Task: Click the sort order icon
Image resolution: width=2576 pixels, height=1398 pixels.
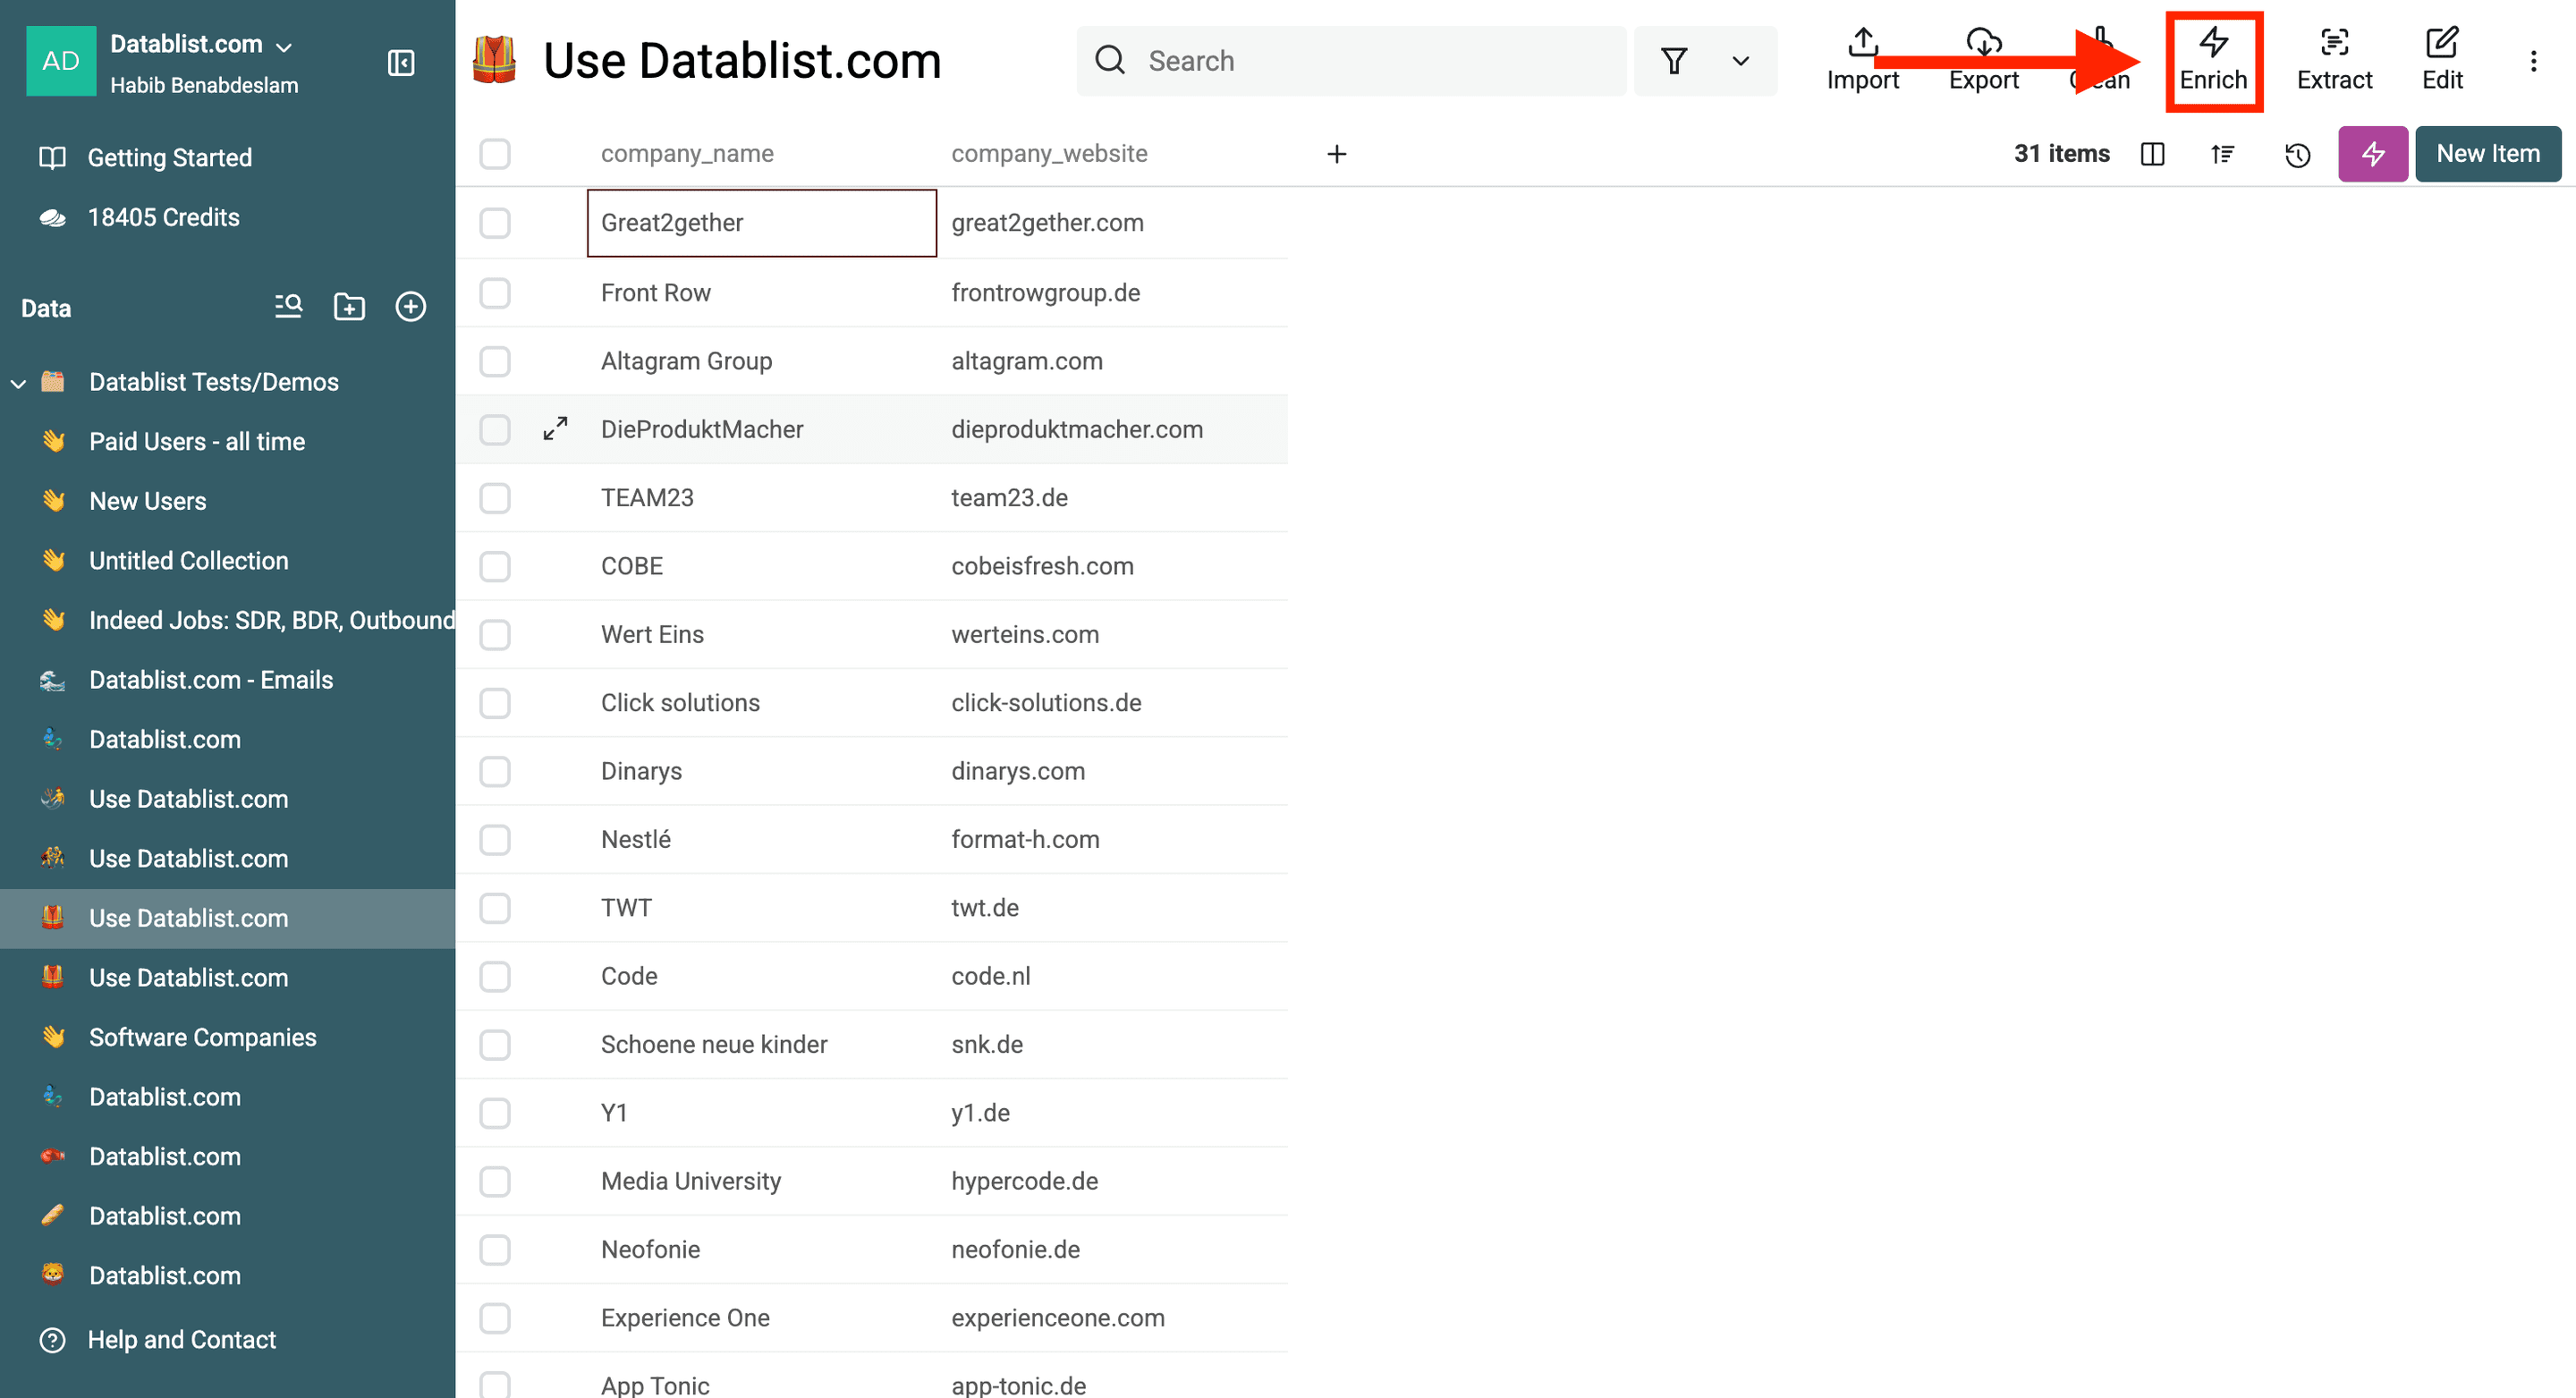Action: tap(2222, 154)
